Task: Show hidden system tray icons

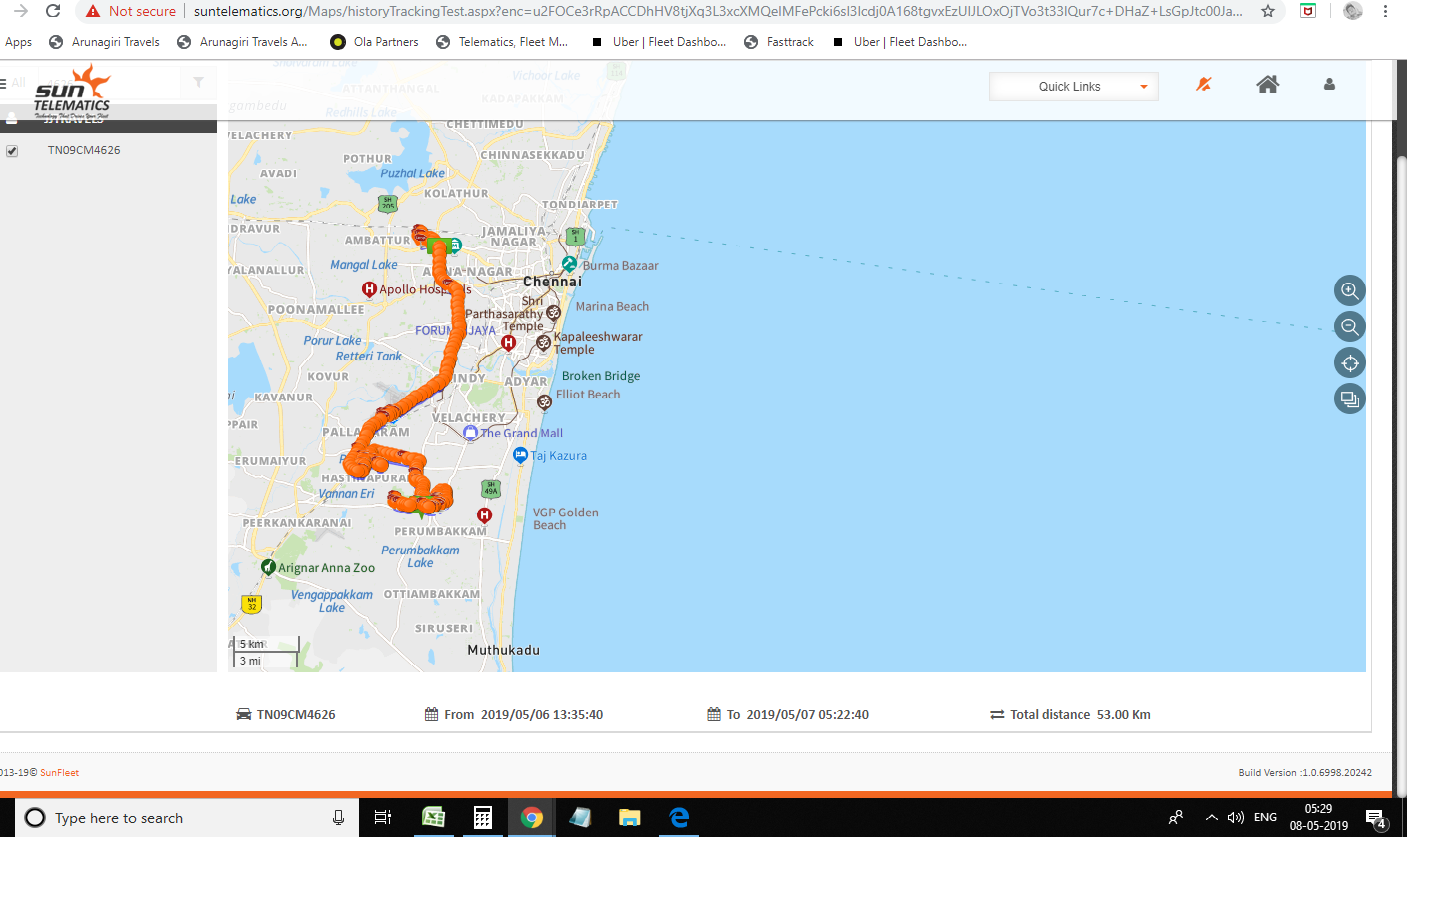Action: (1212, 818)
